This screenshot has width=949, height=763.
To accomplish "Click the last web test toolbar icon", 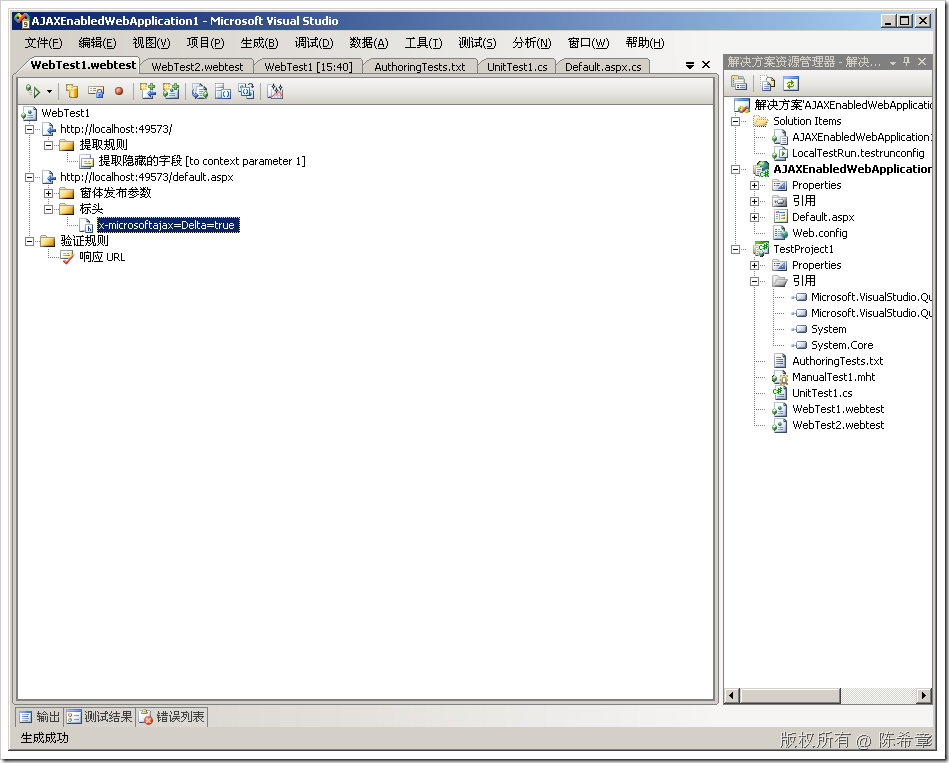I will click(275, 91).
